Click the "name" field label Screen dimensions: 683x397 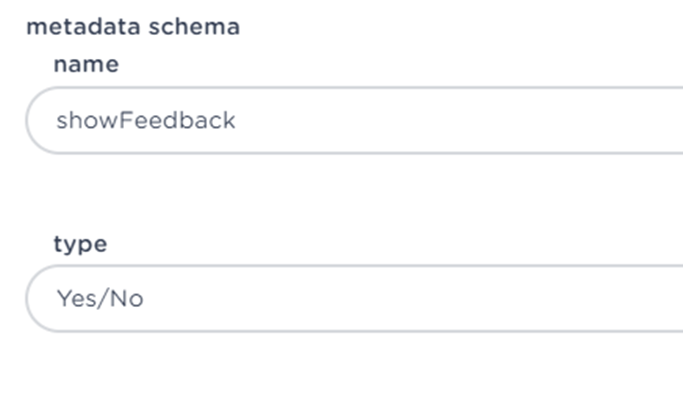[86, 64]
